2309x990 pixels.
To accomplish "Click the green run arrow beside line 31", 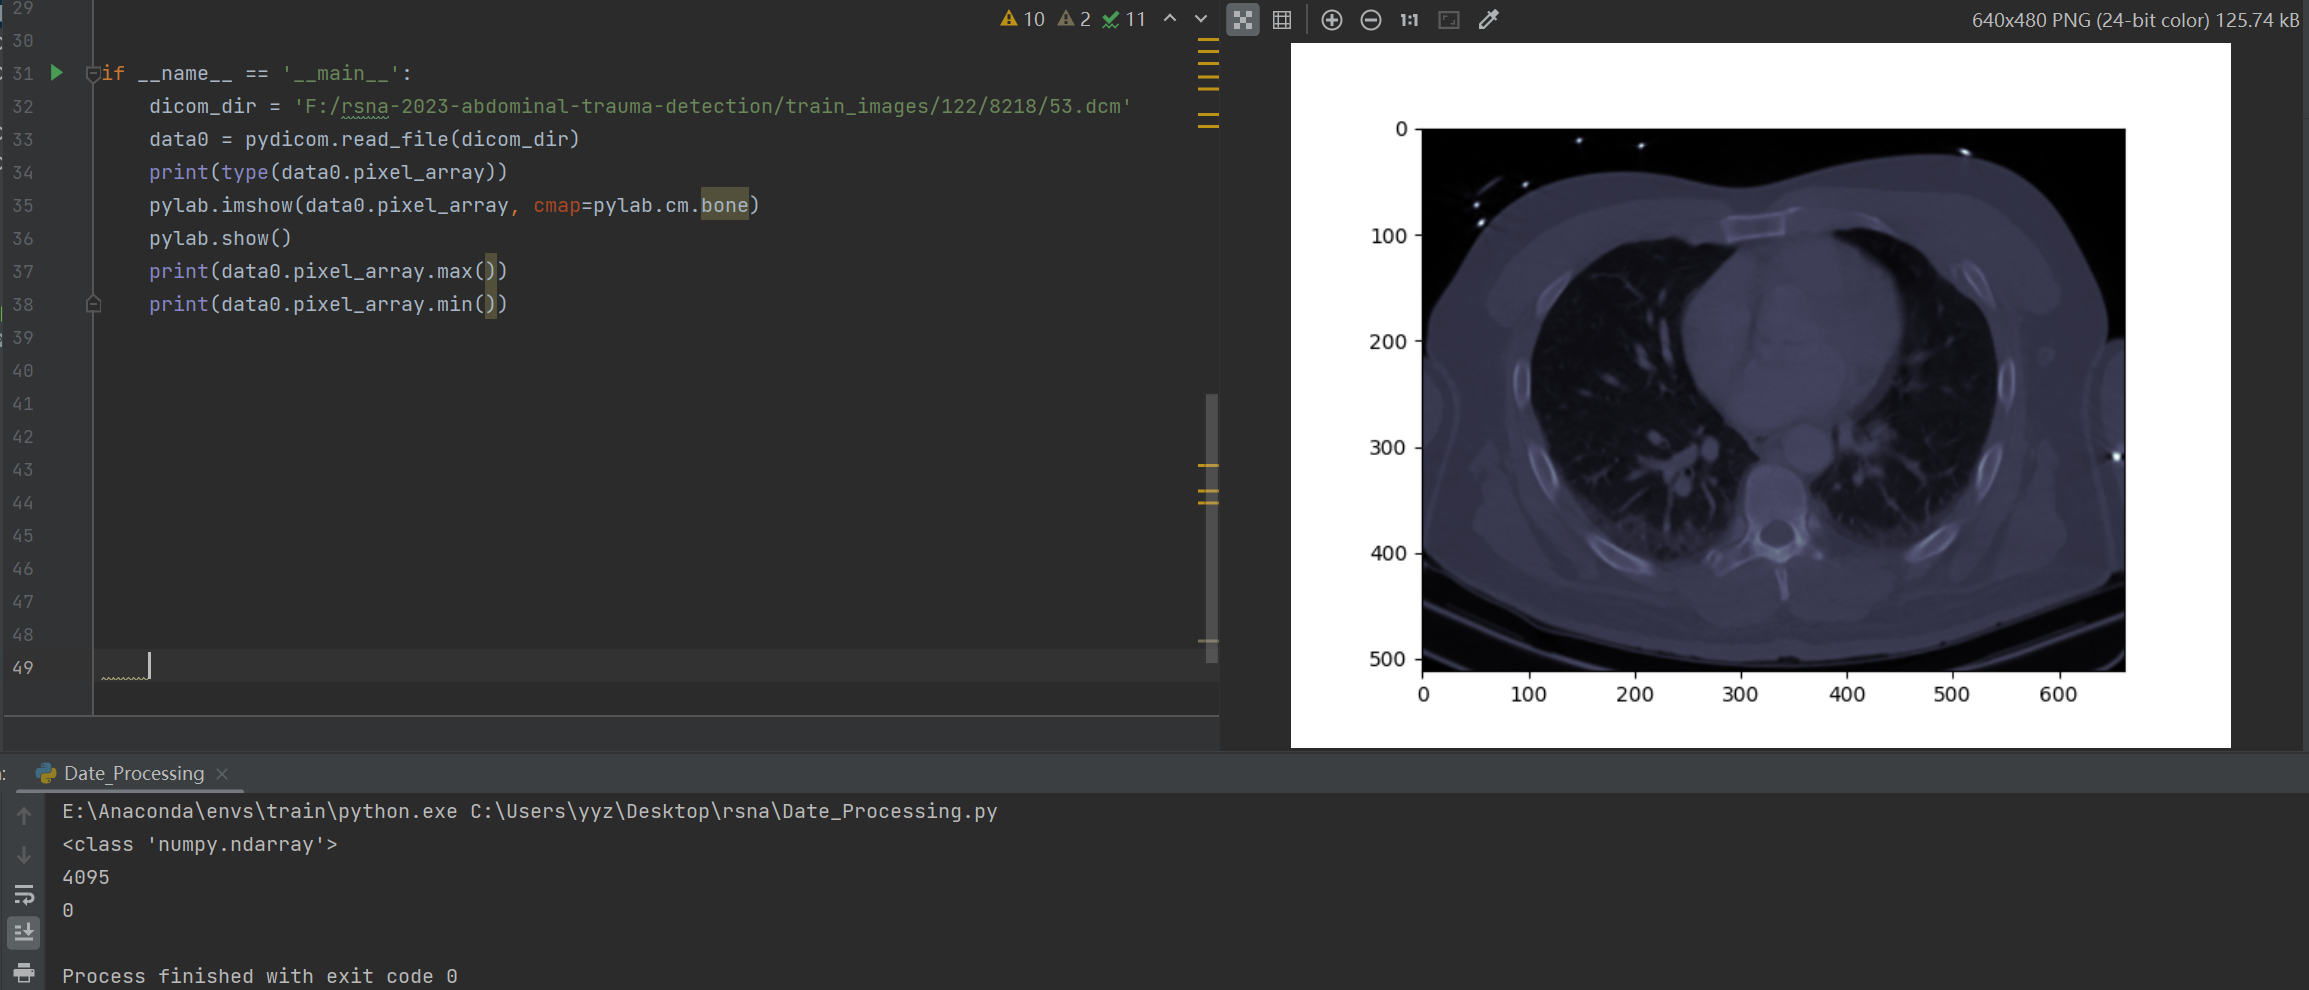I will click(x=57, y=73).
